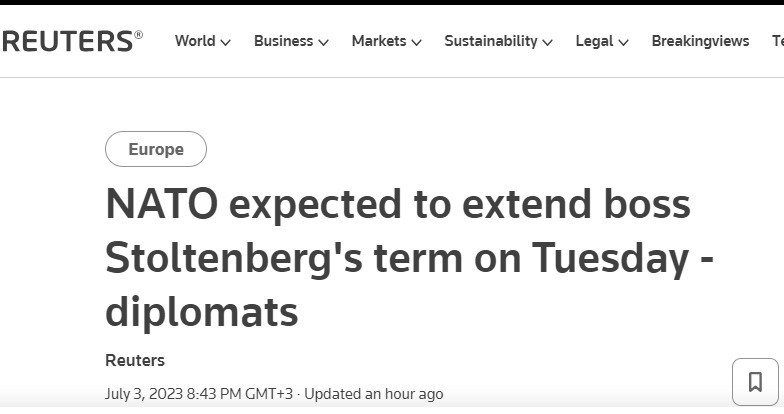784x414 pixels.
Task: Click the word 'diplomats' in the headline
Action: point(202,312)
